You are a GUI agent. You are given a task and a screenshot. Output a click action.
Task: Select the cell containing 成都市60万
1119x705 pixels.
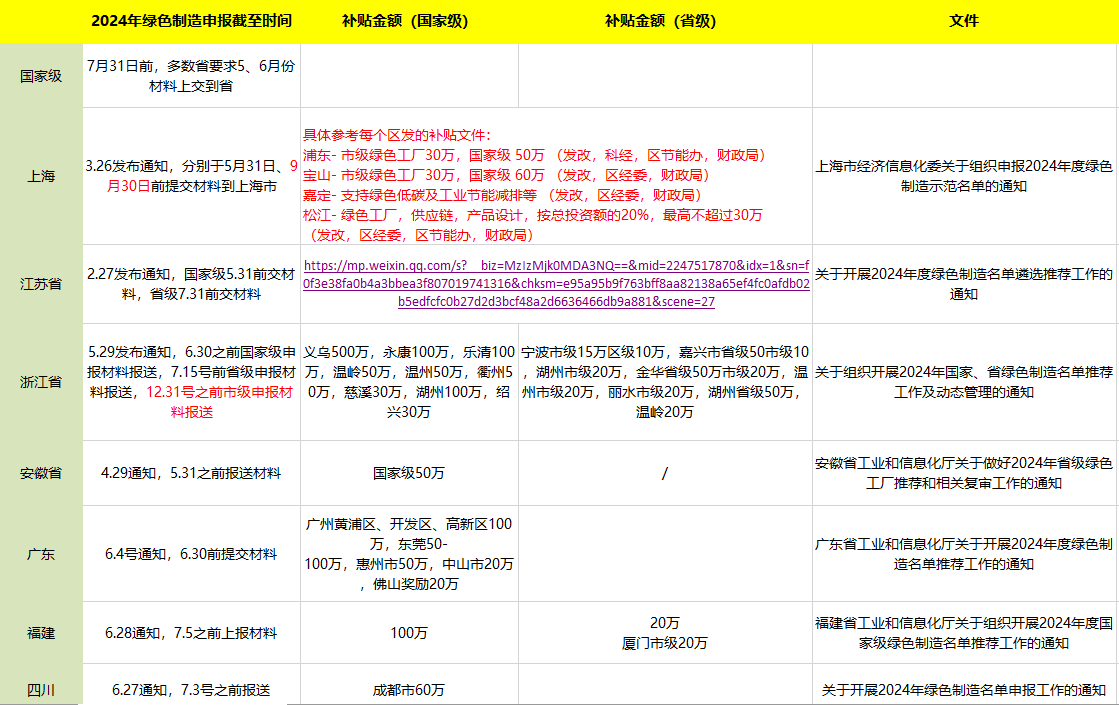click(409, 690)
